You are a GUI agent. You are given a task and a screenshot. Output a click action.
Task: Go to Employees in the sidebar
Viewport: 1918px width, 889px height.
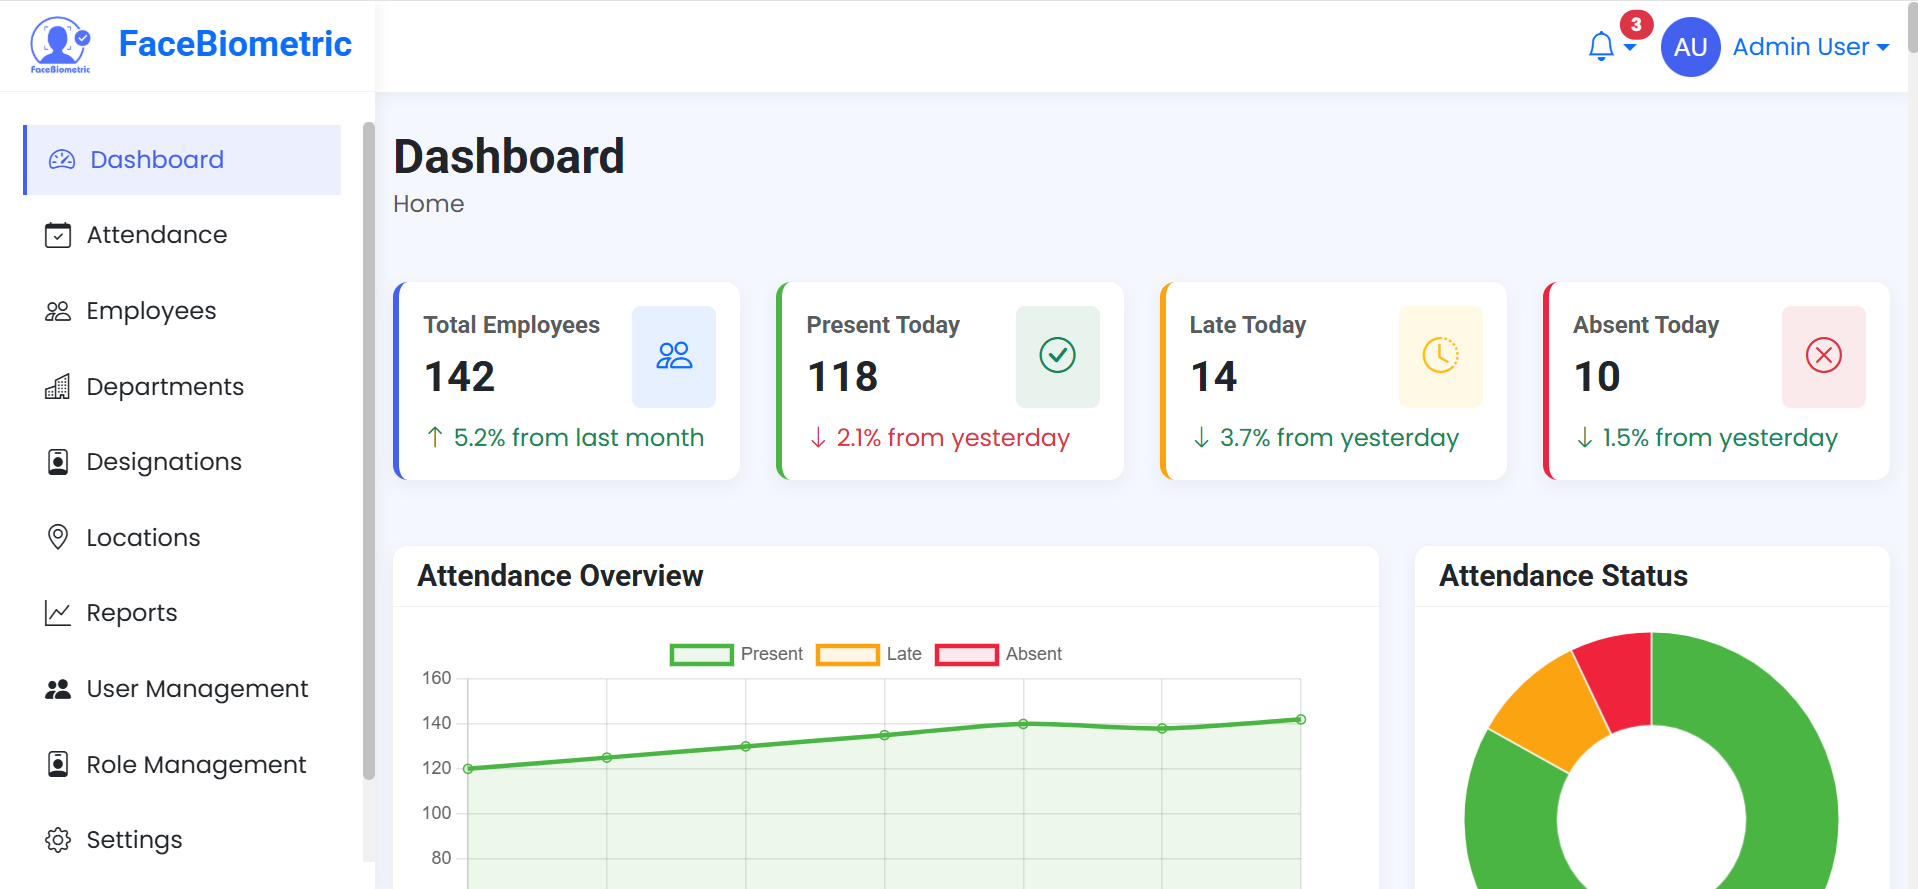coord(182,311)
